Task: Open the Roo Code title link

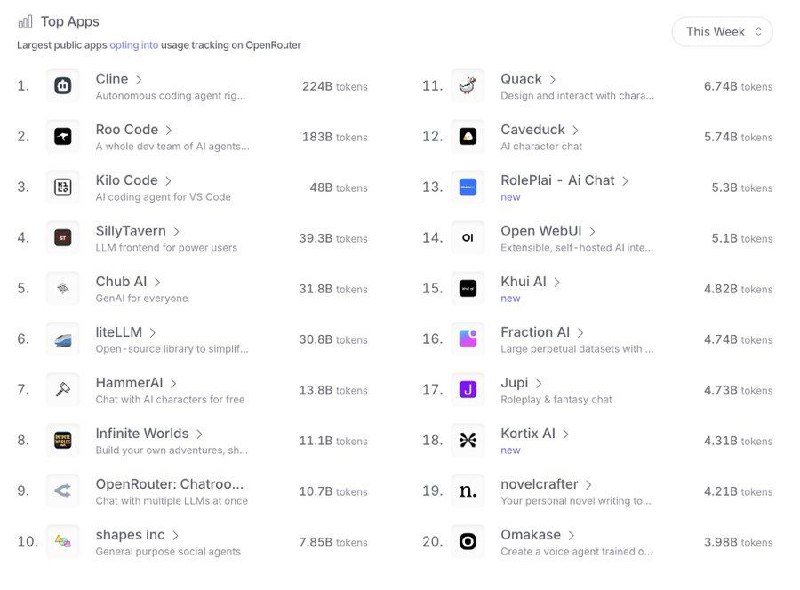Action: (127, 130)
